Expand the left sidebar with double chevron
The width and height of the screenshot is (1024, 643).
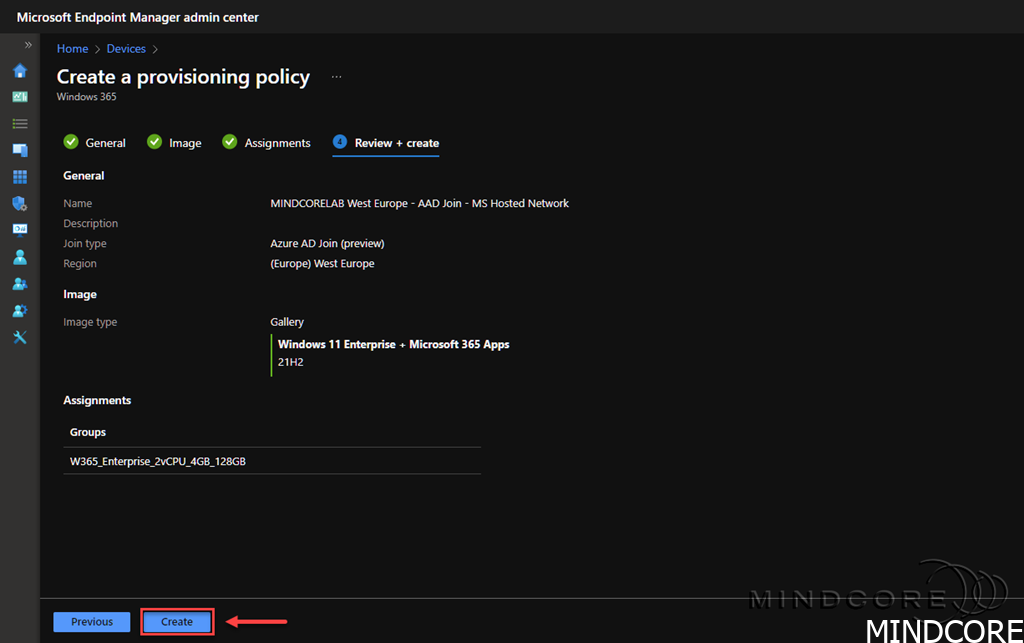tap(28, 46)
